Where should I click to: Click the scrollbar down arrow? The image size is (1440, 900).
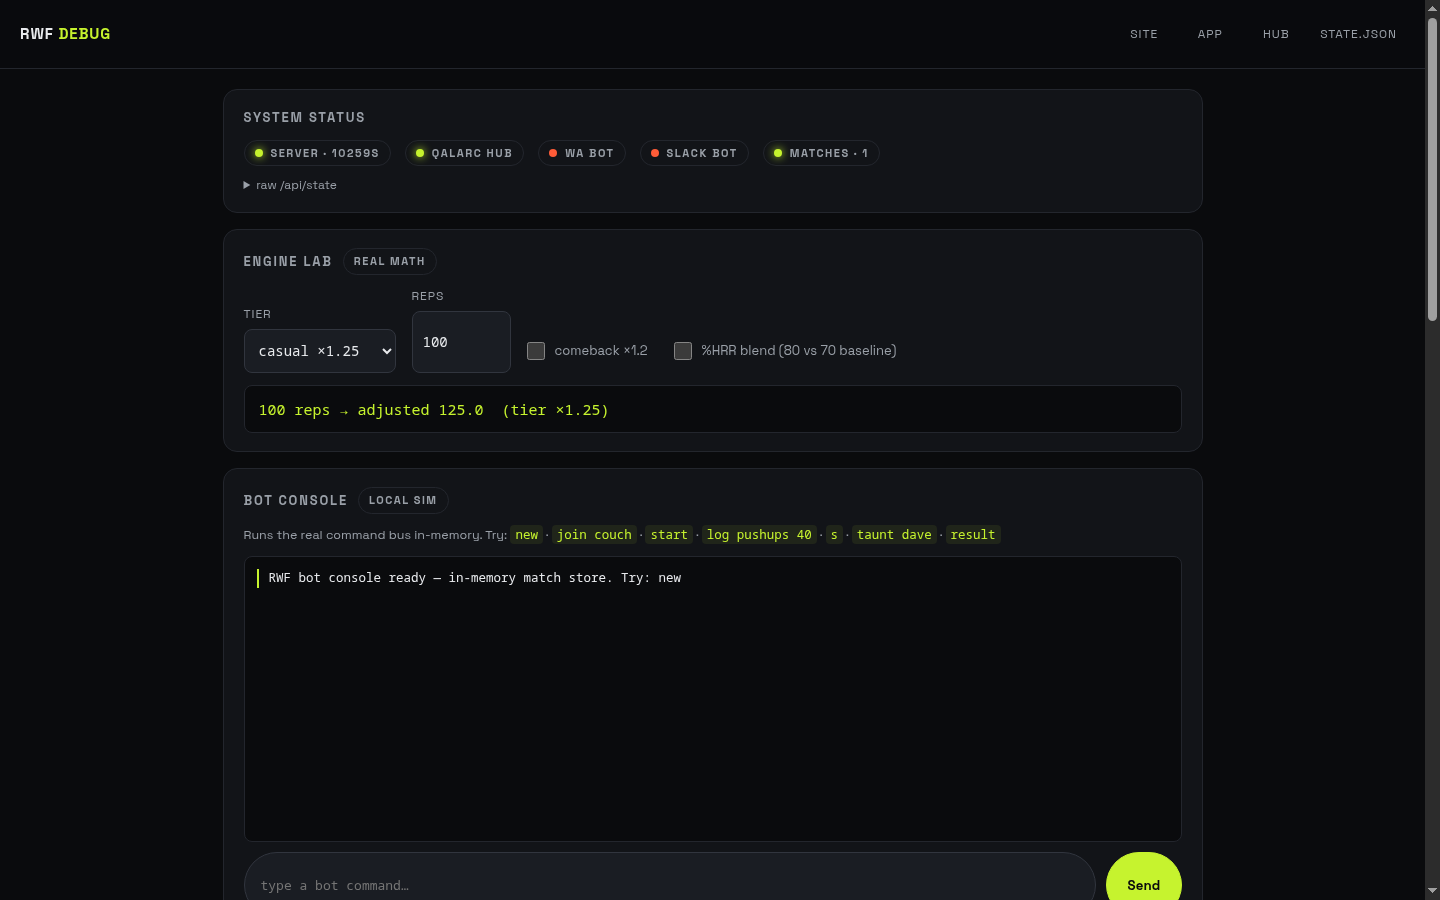point(1432,891)
